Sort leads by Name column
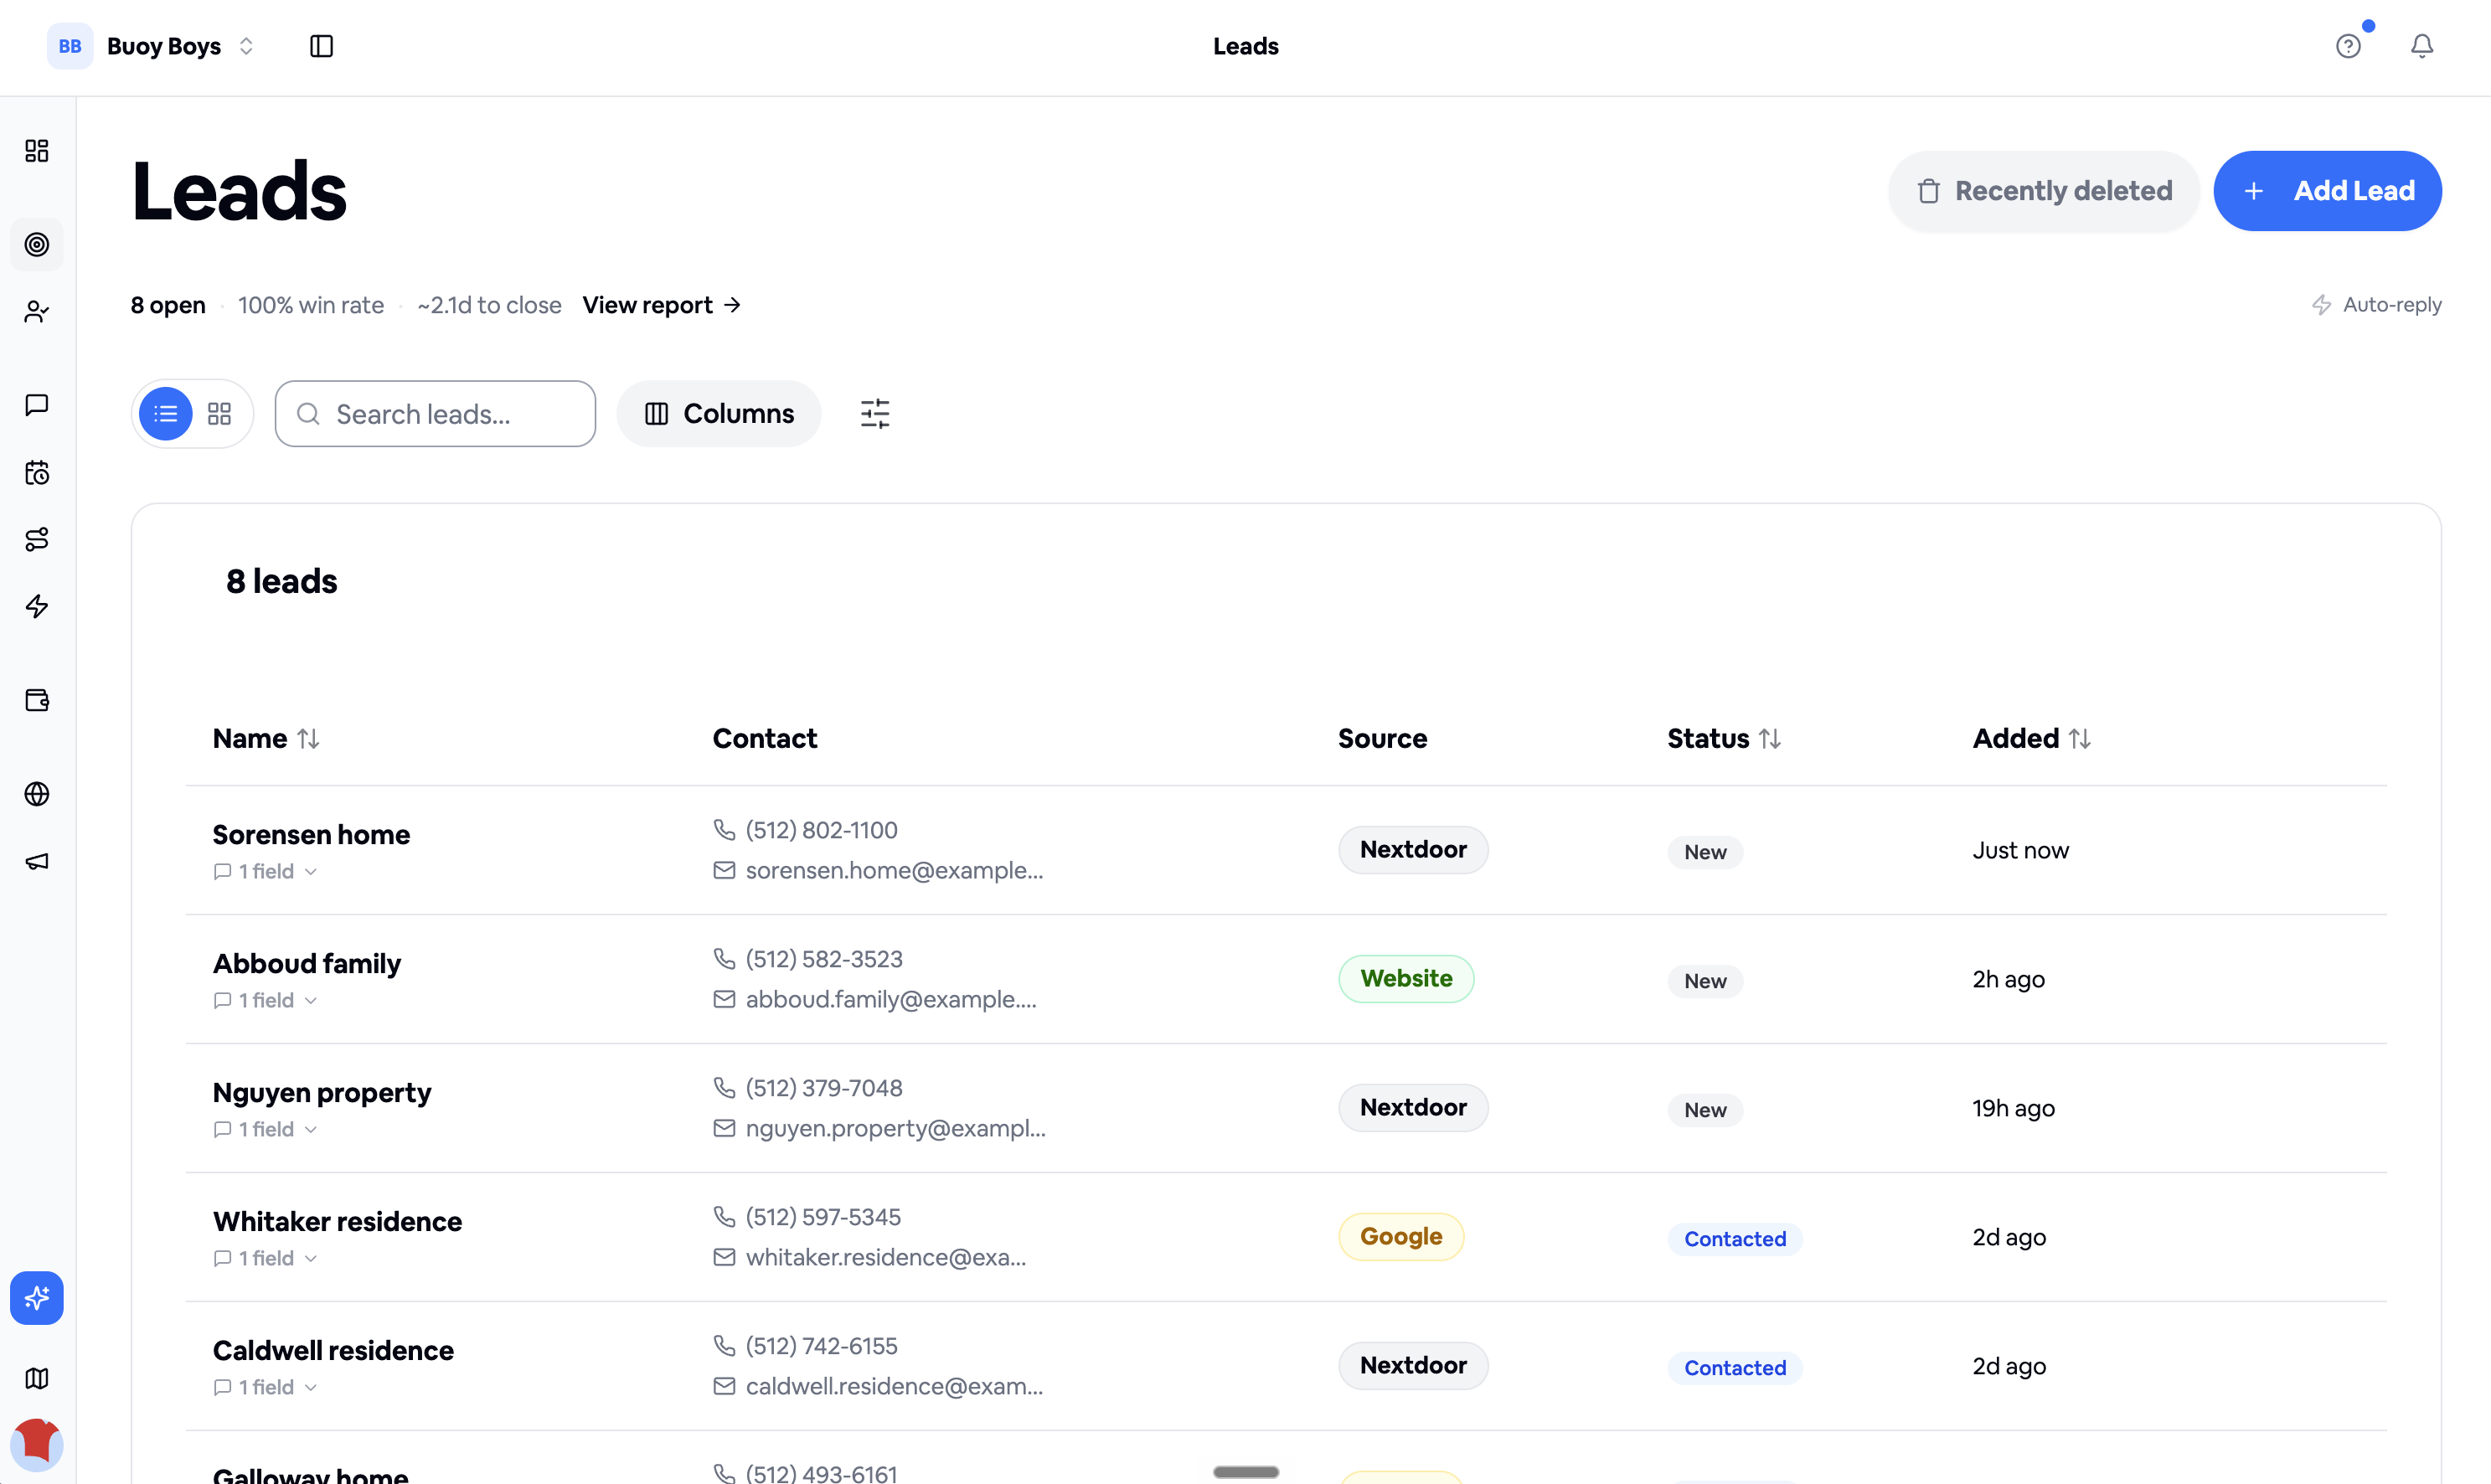Screen dimensions: 2491x1484 266,739
